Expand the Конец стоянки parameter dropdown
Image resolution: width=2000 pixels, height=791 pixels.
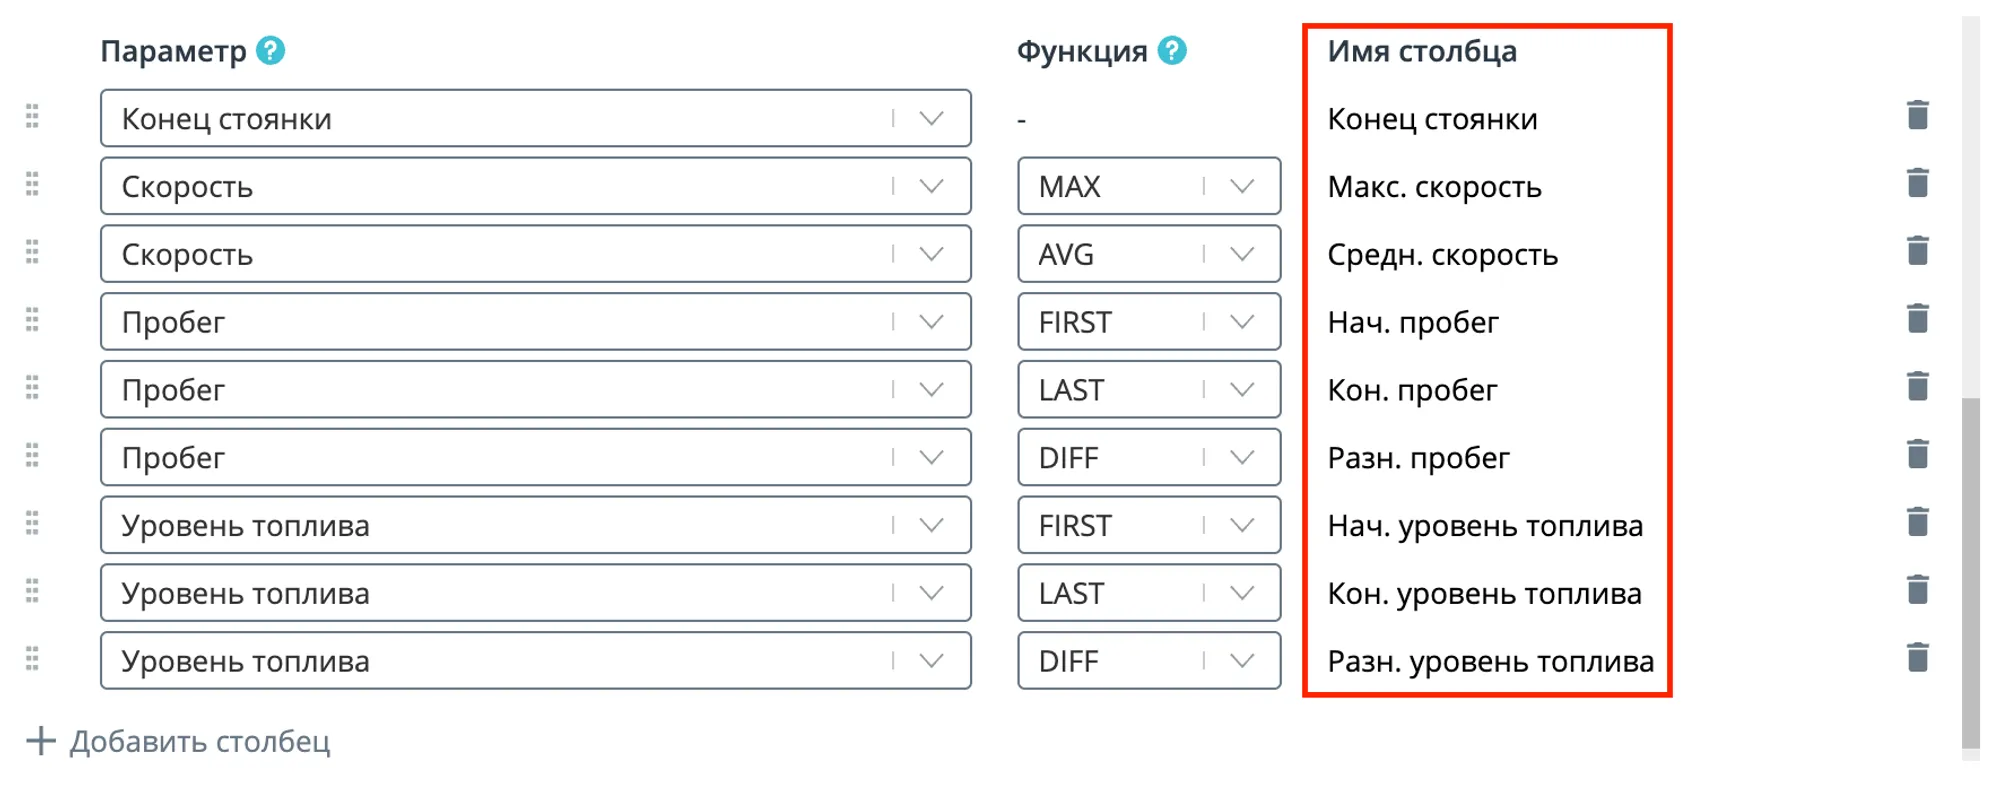click(x=536, y=118)
